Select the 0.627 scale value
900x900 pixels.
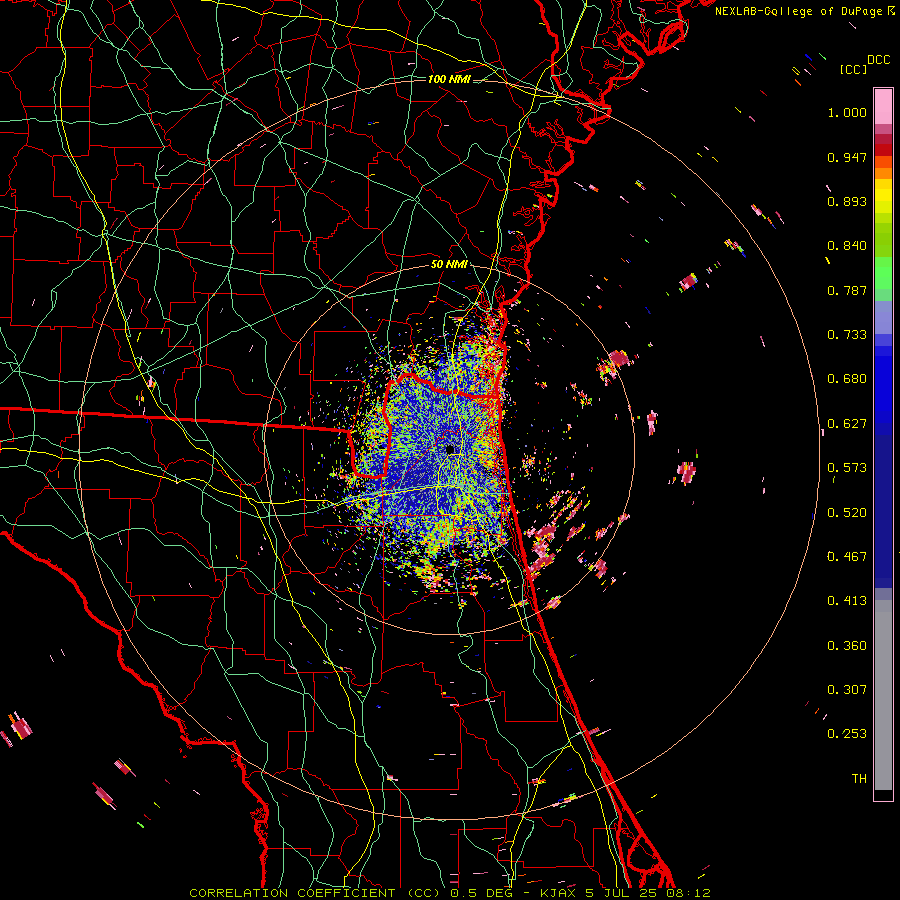847,424
